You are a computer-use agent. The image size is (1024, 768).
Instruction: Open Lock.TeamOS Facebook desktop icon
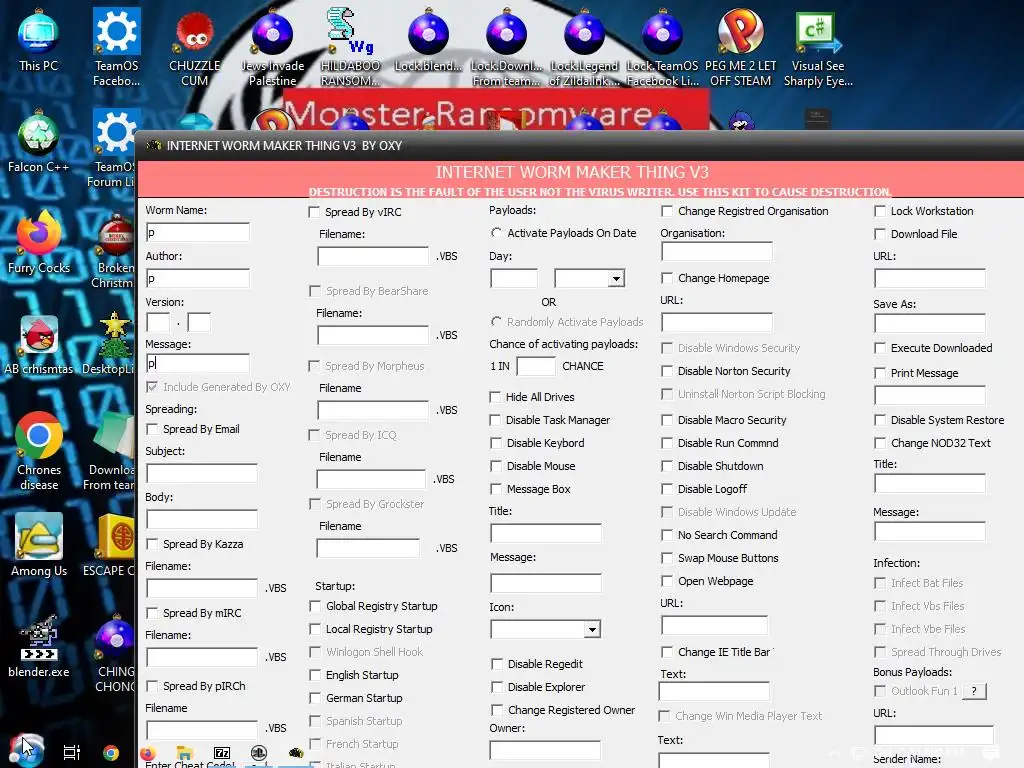(662, 47)
